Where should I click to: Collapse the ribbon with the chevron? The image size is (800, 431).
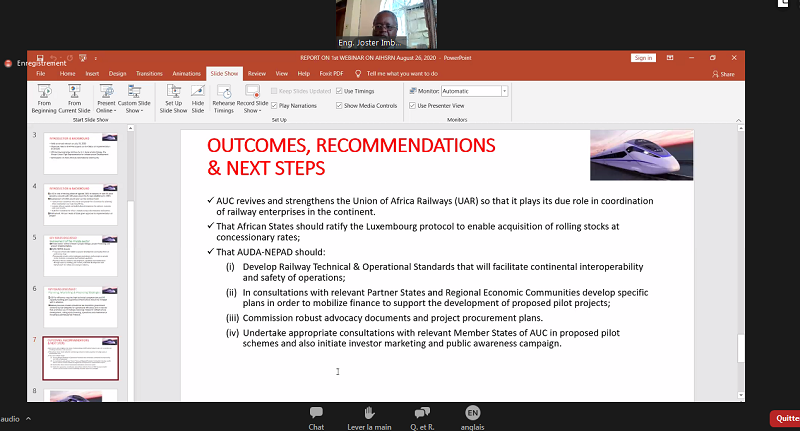[x=738, y=120]
